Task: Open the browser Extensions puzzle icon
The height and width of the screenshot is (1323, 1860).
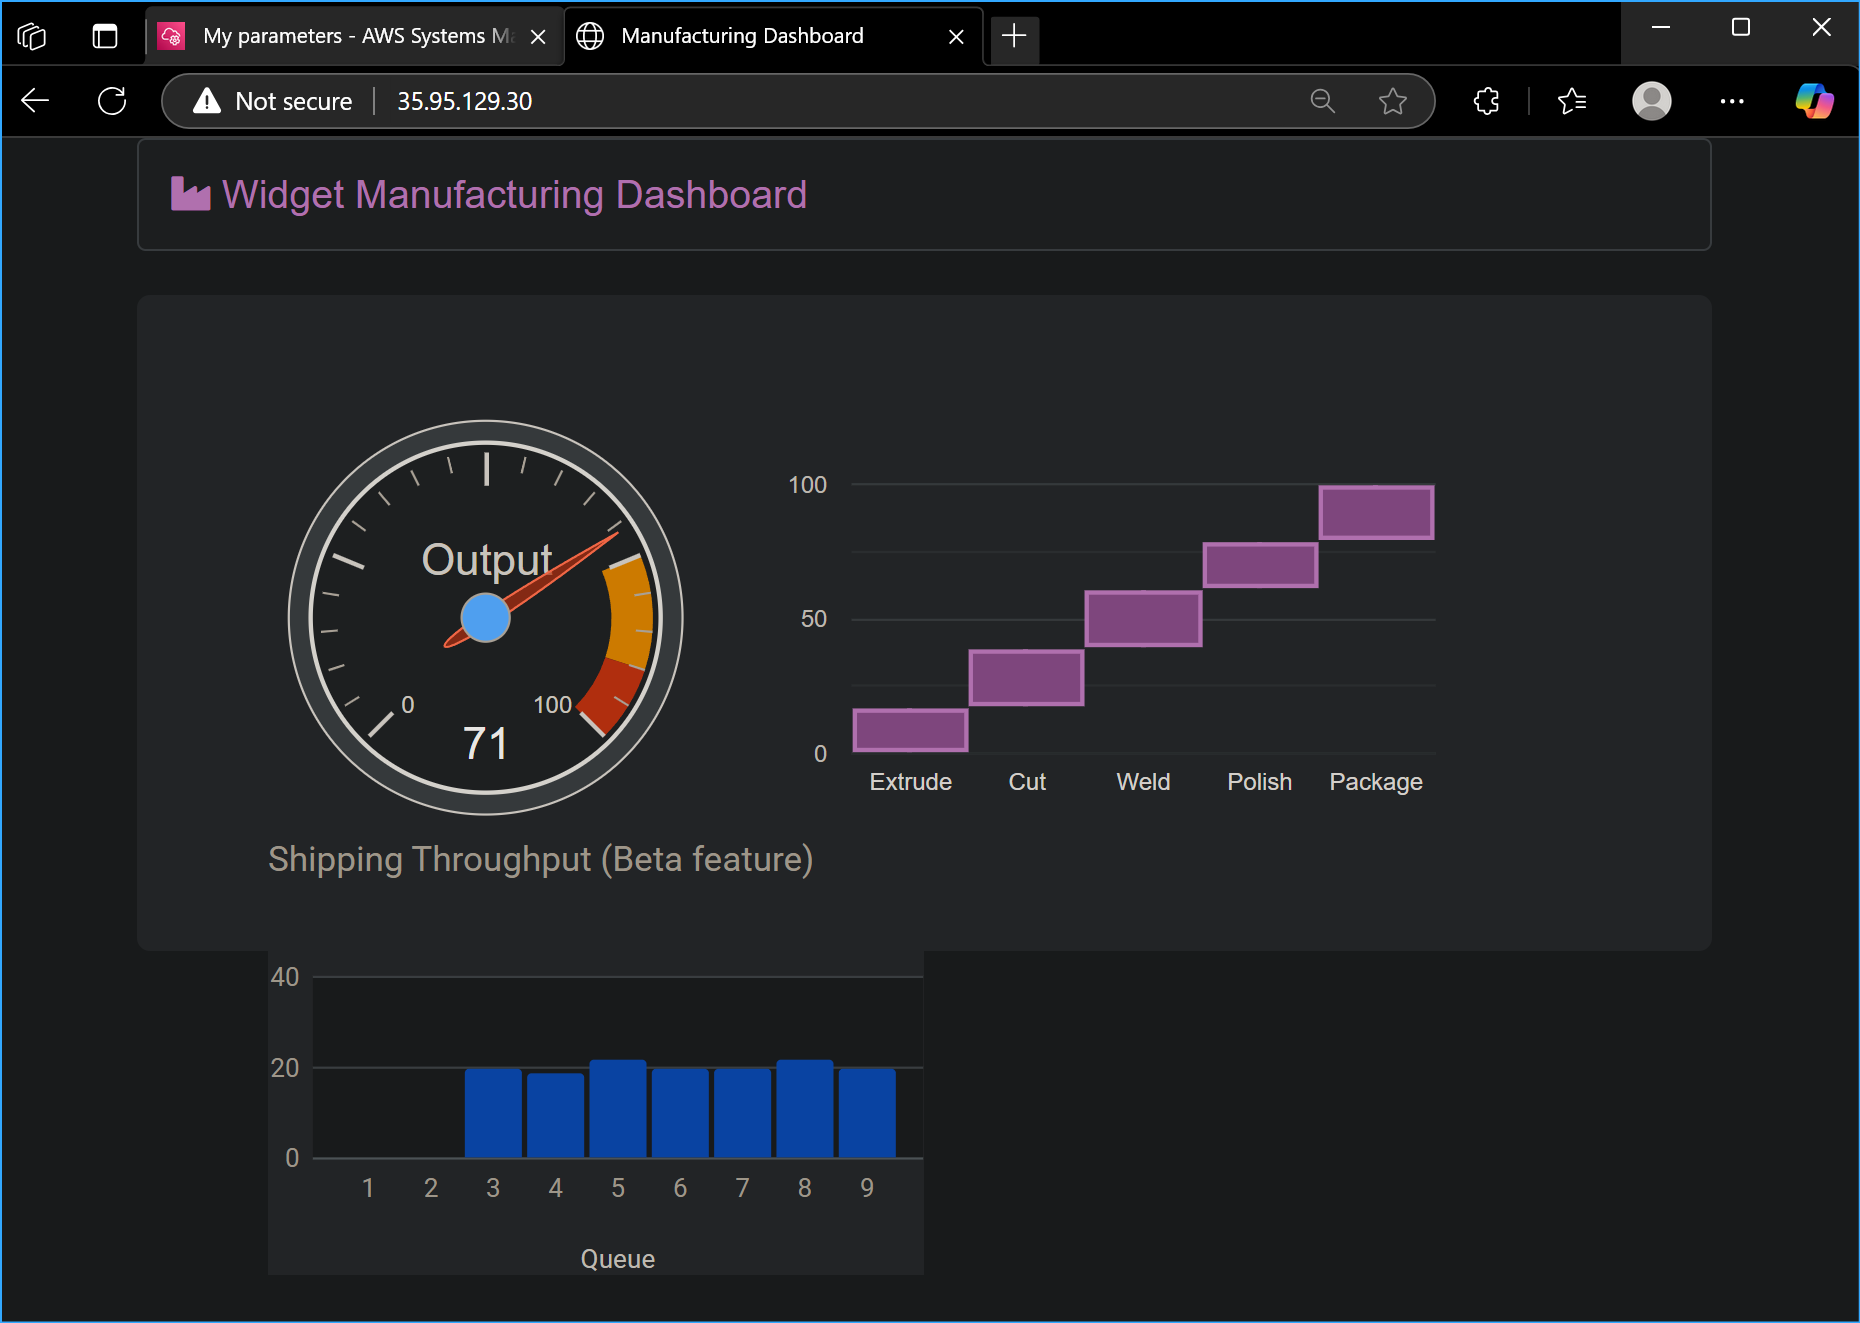Action: pos(1485,101)
